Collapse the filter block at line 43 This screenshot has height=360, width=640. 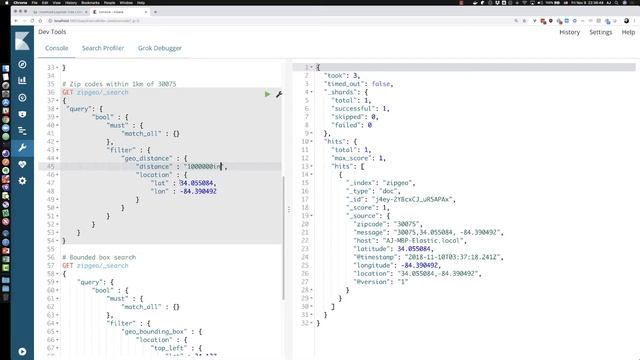(x=57, y=150)
